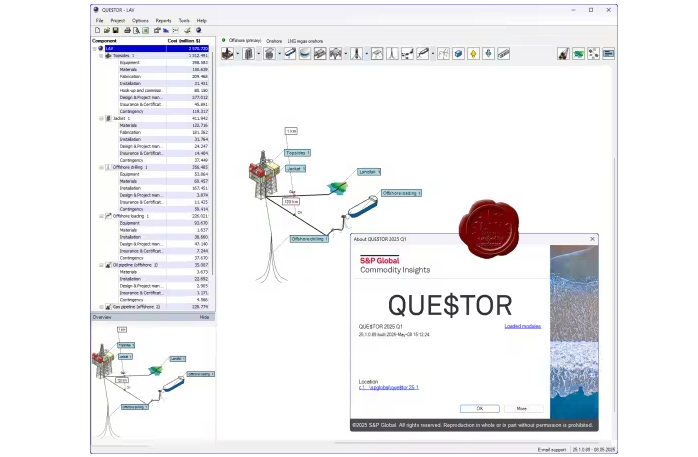Open the Help menu
This screenshot has height=457, width=698.
coord(202,20)
